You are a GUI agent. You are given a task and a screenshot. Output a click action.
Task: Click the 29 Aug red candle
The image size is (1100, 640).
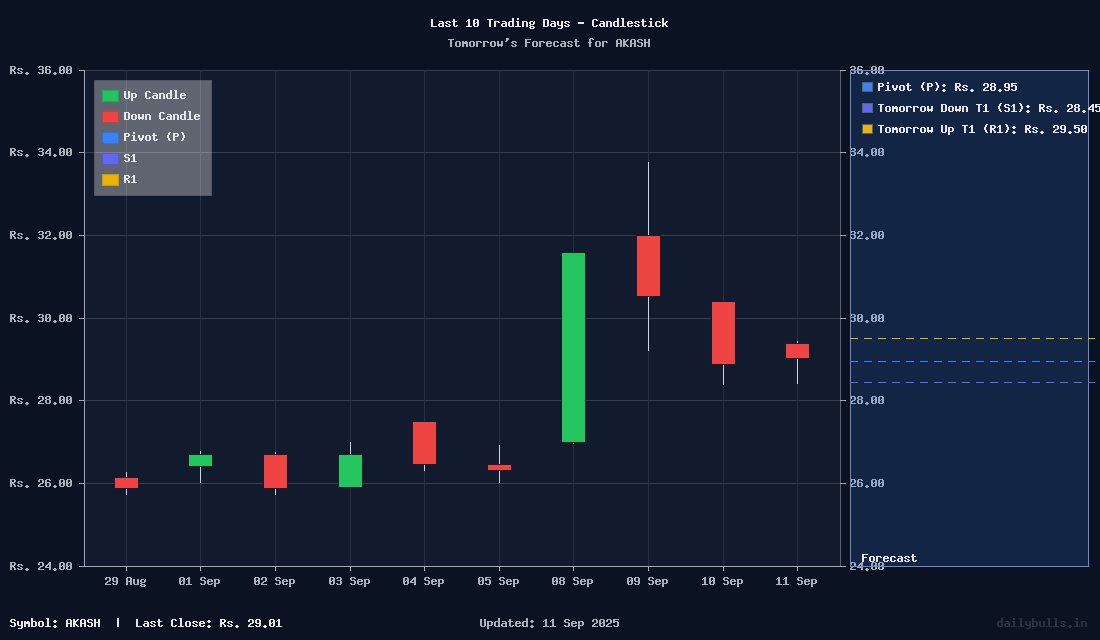click(x=126, y=483)
